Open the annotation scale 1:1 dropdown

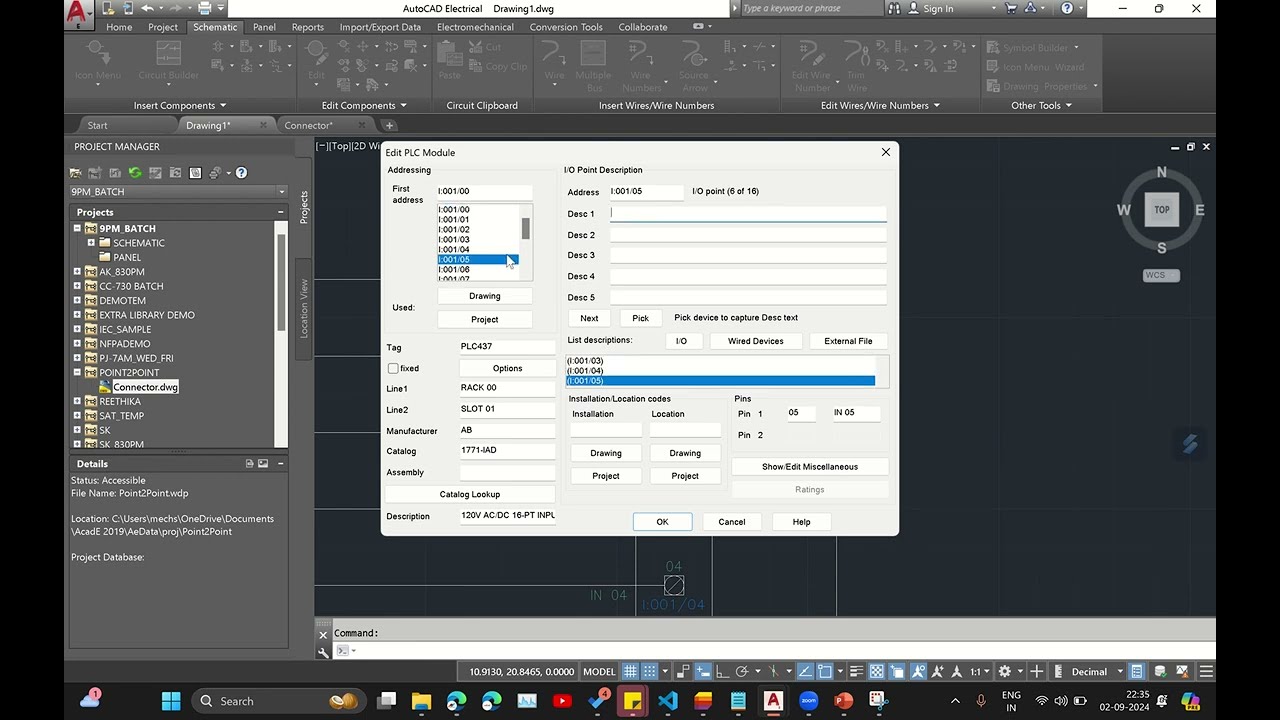coord(980,672)
